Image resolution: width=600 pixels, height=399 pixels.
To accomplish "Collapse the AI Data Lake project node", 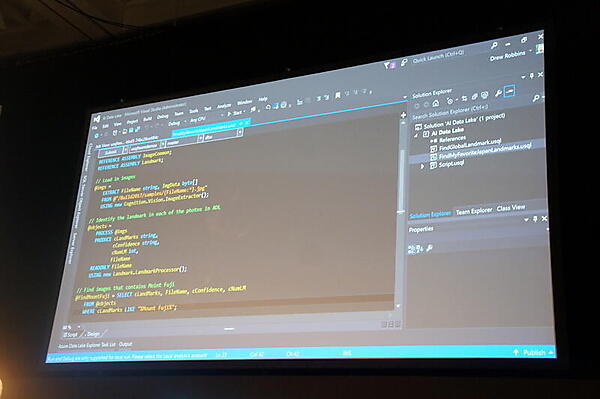I will point(417,136).
